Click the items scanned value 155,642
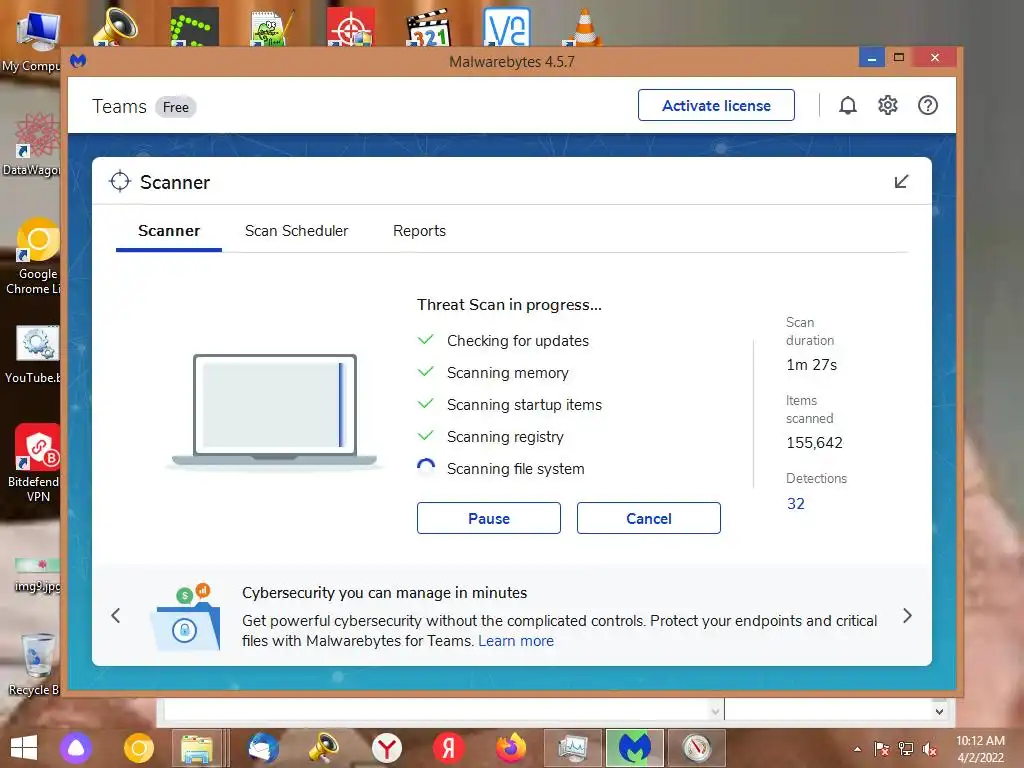 coord(814,443)
